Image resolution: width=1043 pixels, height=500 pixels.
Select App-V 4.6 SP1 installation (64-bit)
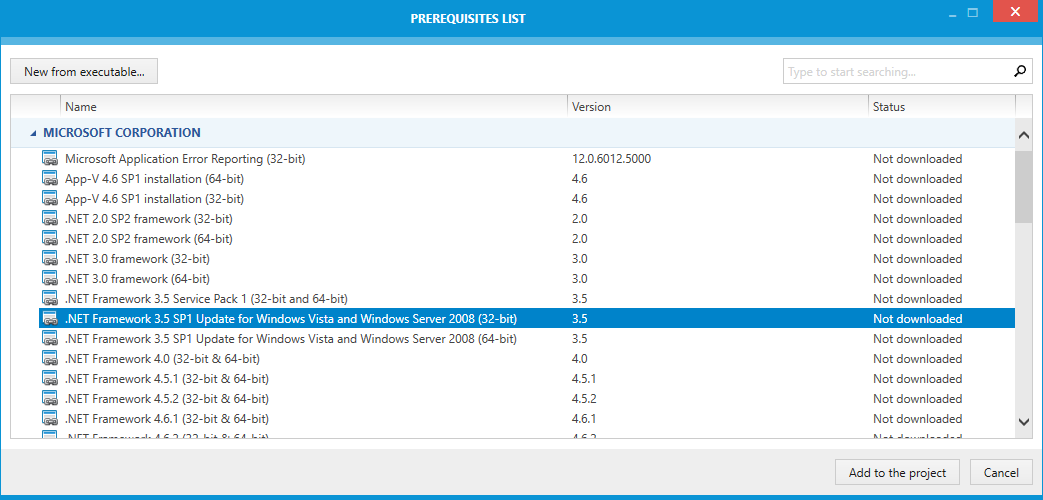(154, 179)
